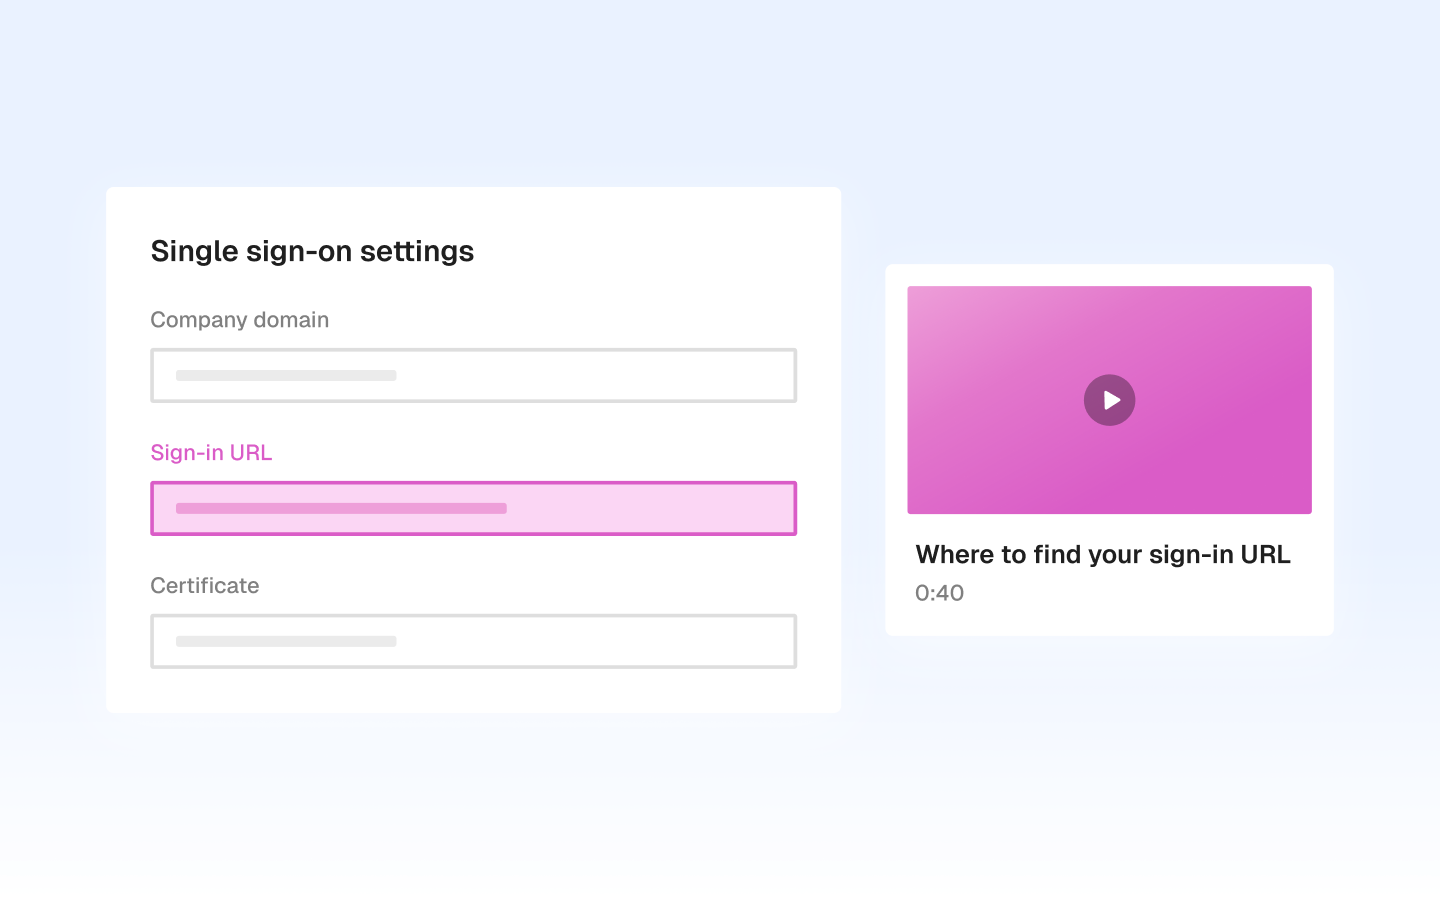Click the Certificate input field
Screen dimensions: 1440x900
coord(473,641)
